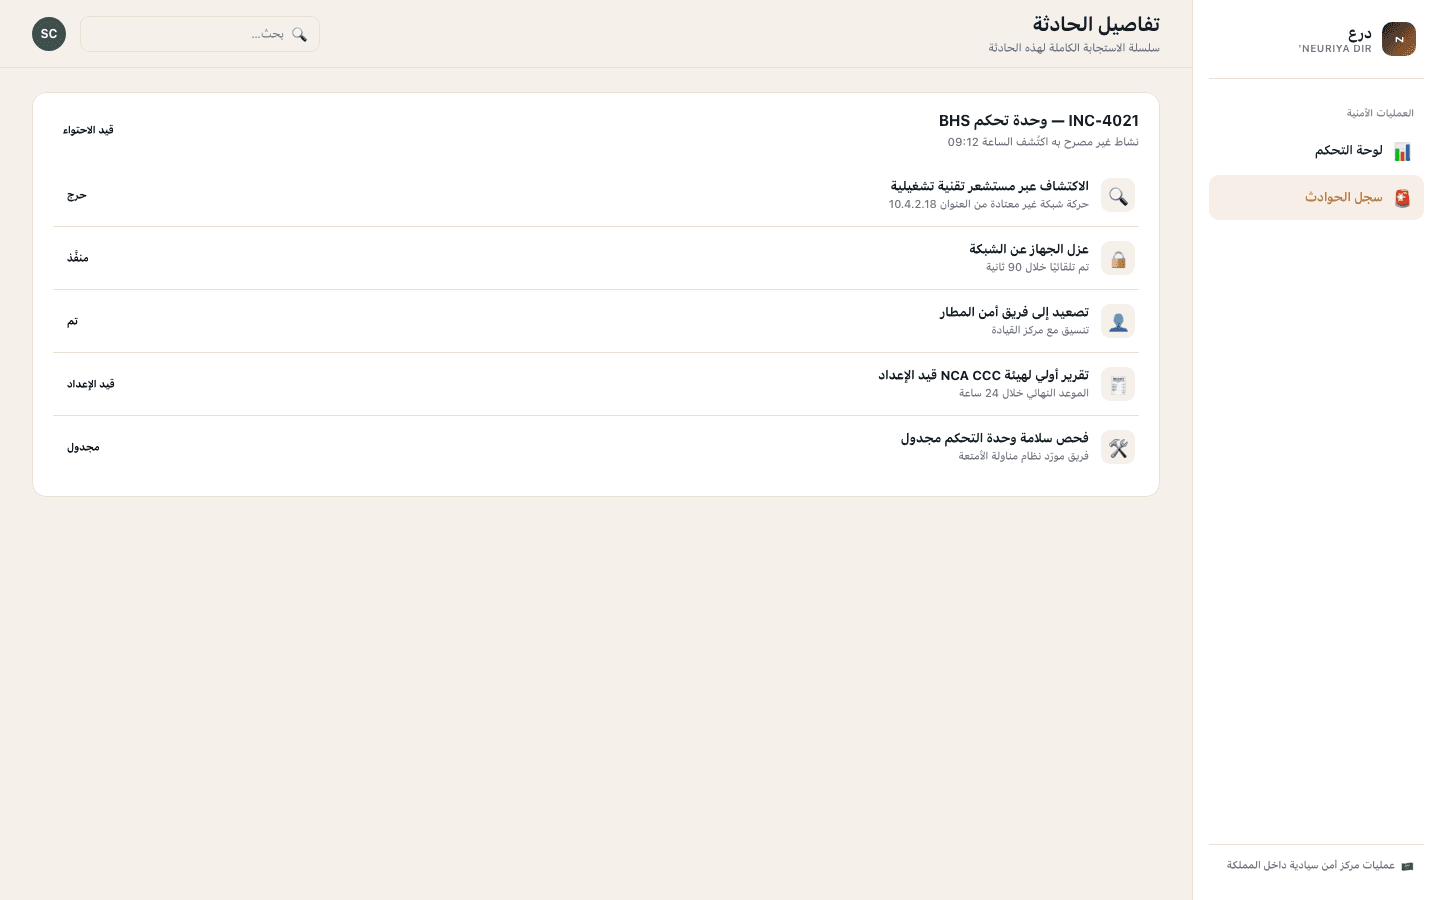Click the 10.4.2.18 address description line
The image size is (1440, 900).
tap(988, 204)
